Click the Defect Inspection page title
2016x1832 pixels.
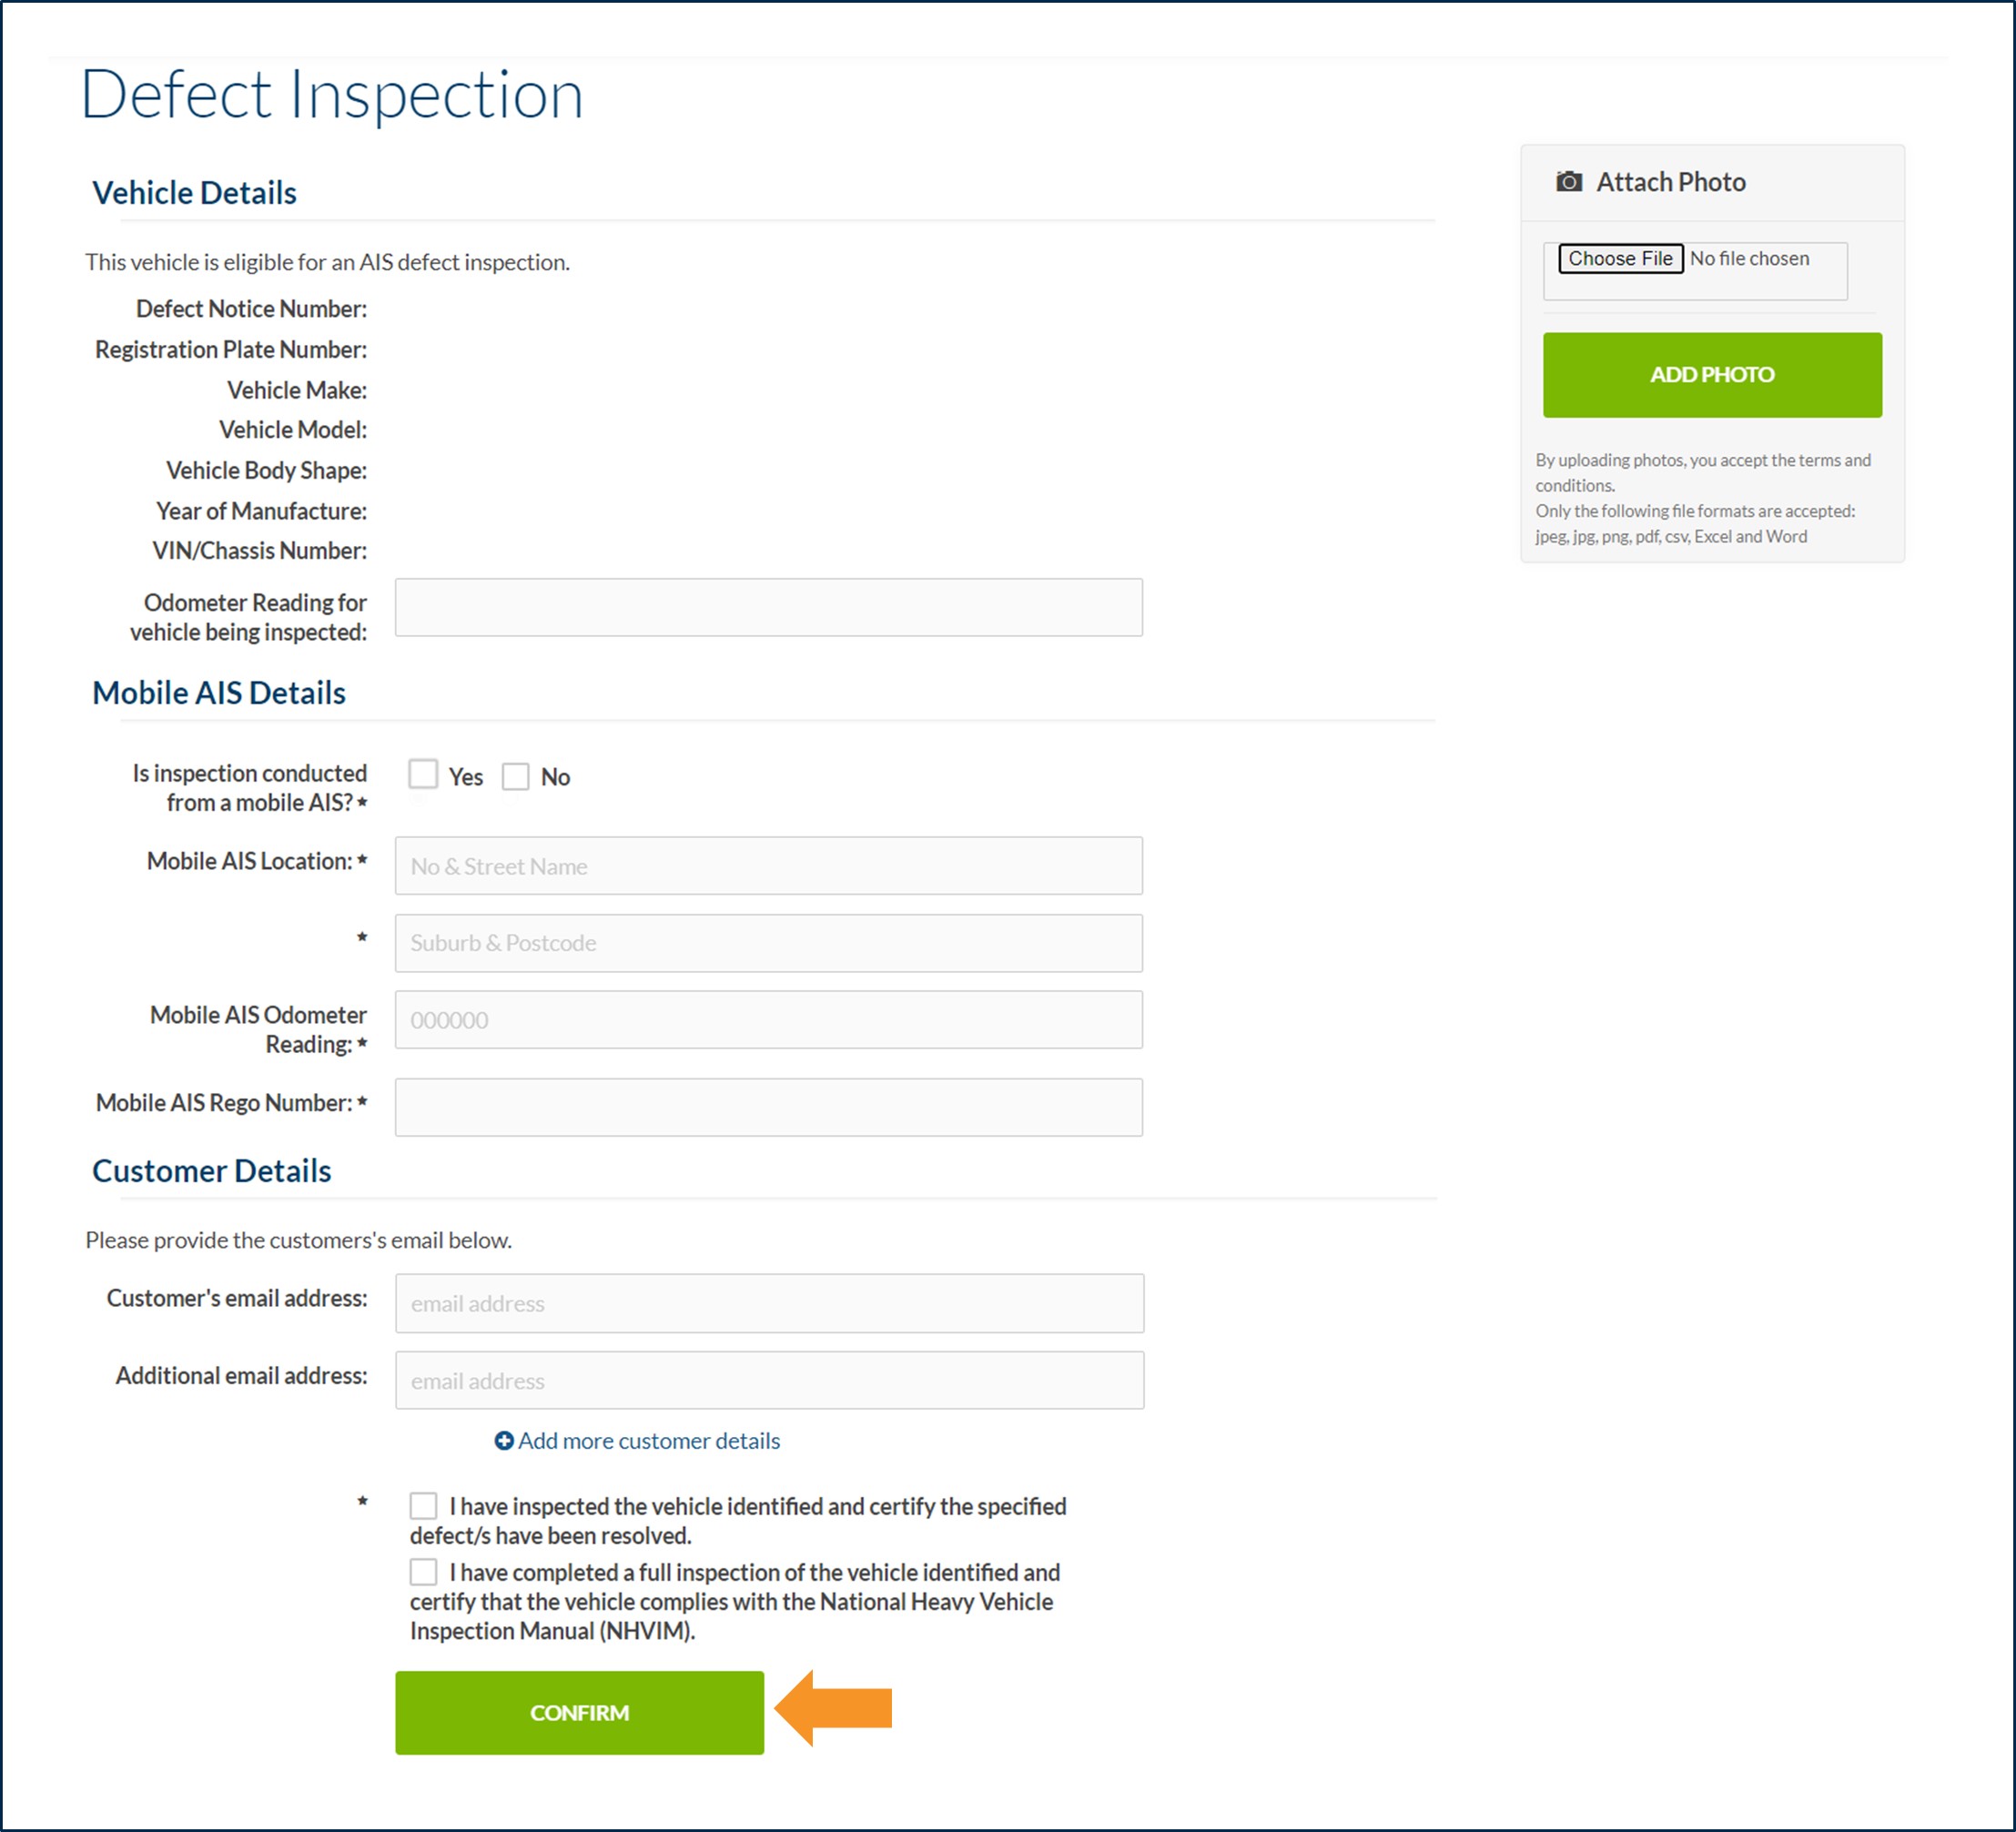click(334, 94)
